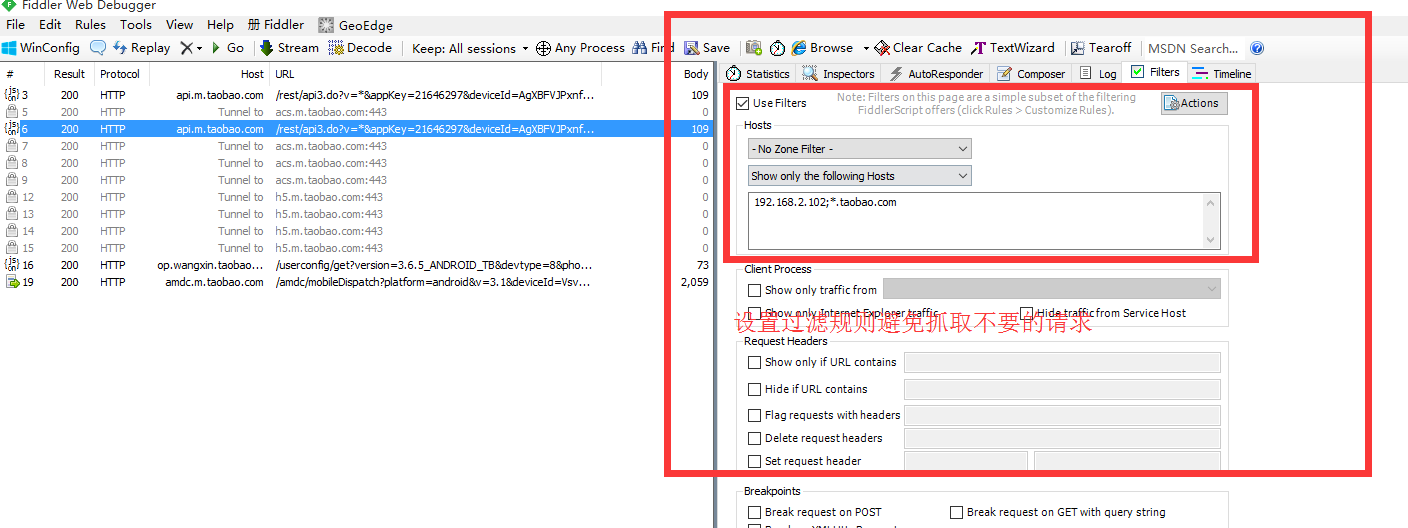
Task: Sort sessions by Result column header
Action: point(69,74)
